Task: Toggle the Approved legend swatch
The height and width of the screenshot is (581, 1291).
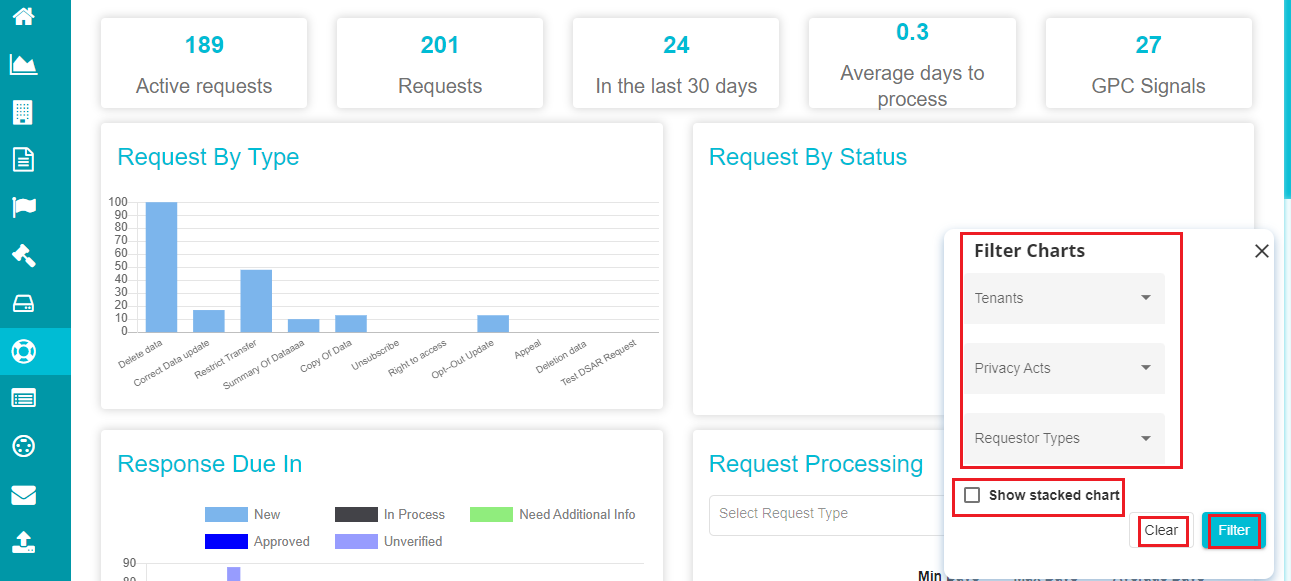Action: coord(226,541)
